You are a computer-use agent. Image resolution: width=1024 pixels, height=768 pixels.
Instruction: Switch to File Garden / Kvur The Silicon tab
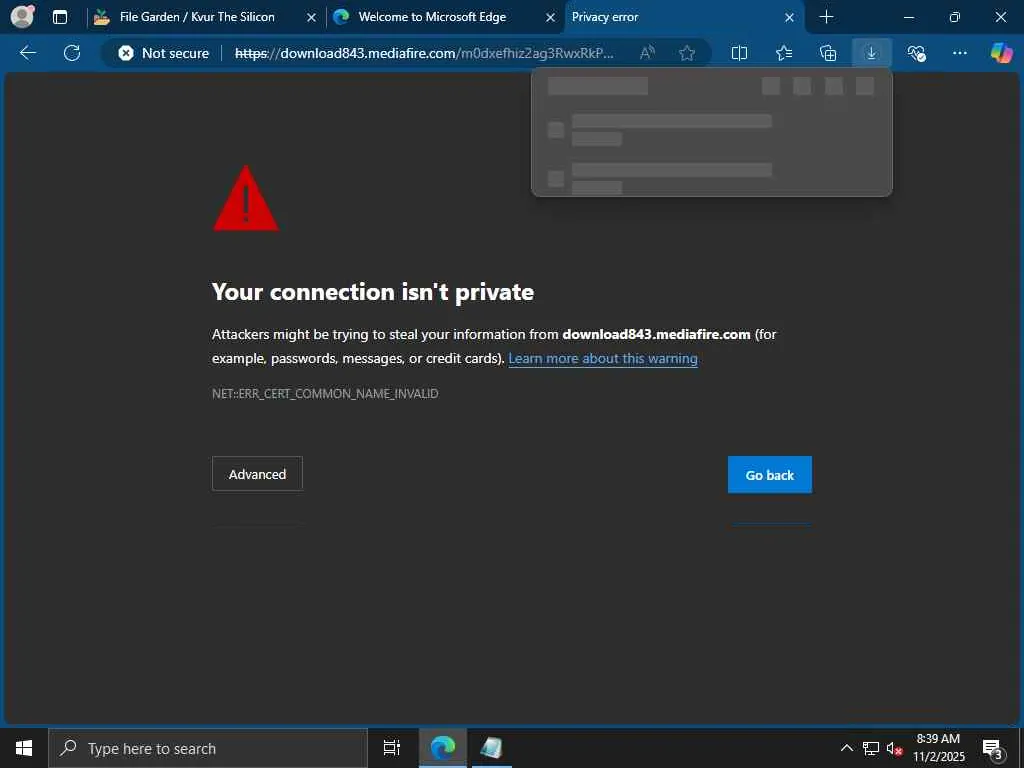pos(197,17)
